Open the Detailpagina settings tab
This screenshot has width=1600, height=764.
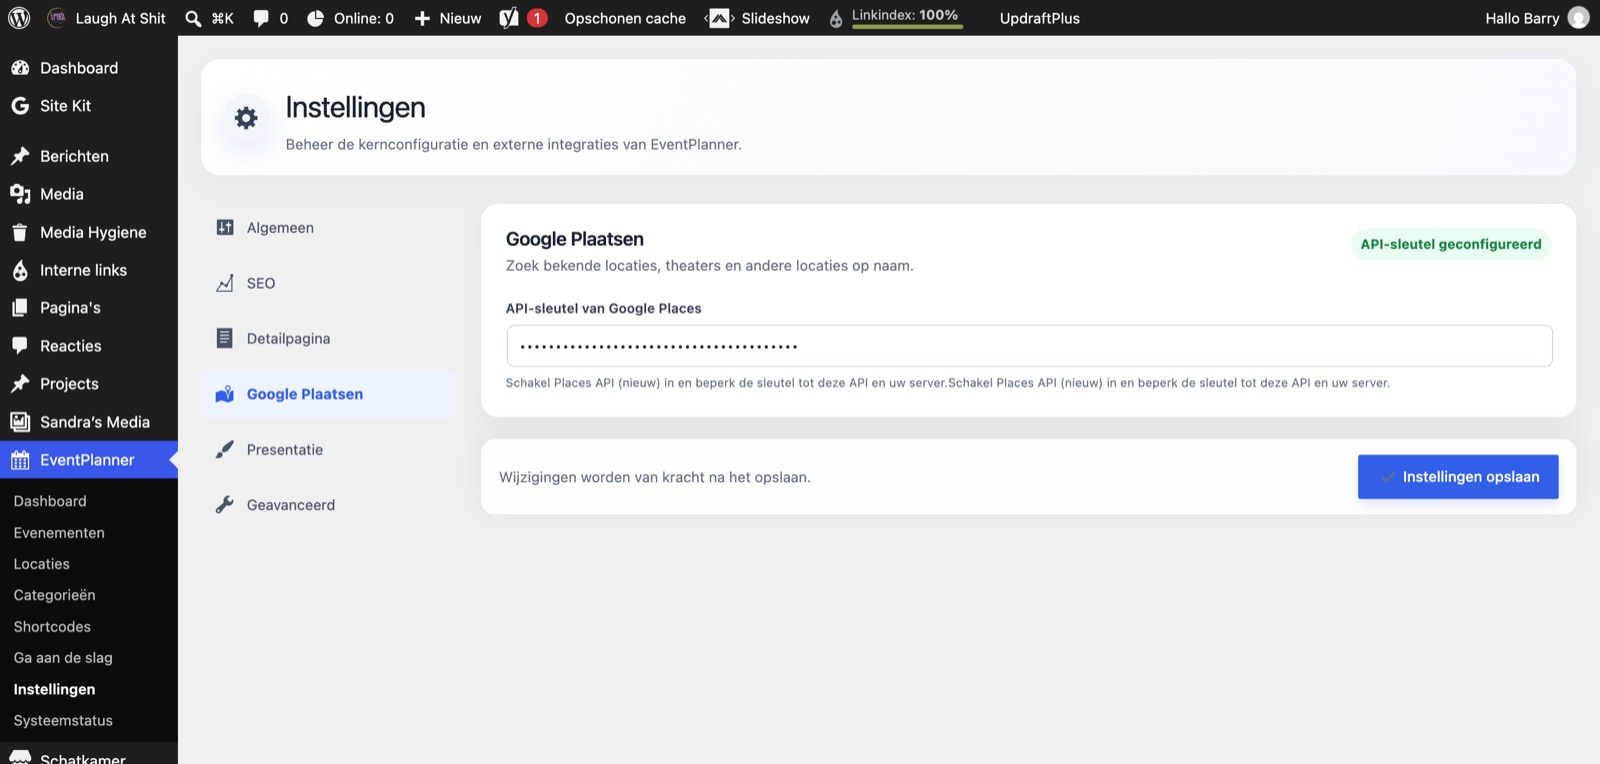[328, 339]
